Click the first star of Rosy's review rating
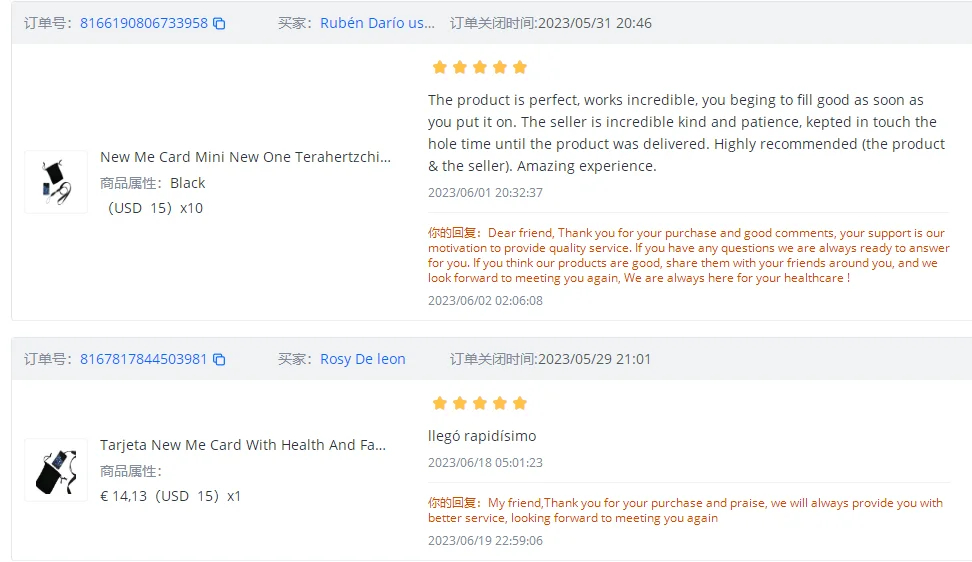Image resolution: width=972 pixels, height=562 pixels. [439, 403]
